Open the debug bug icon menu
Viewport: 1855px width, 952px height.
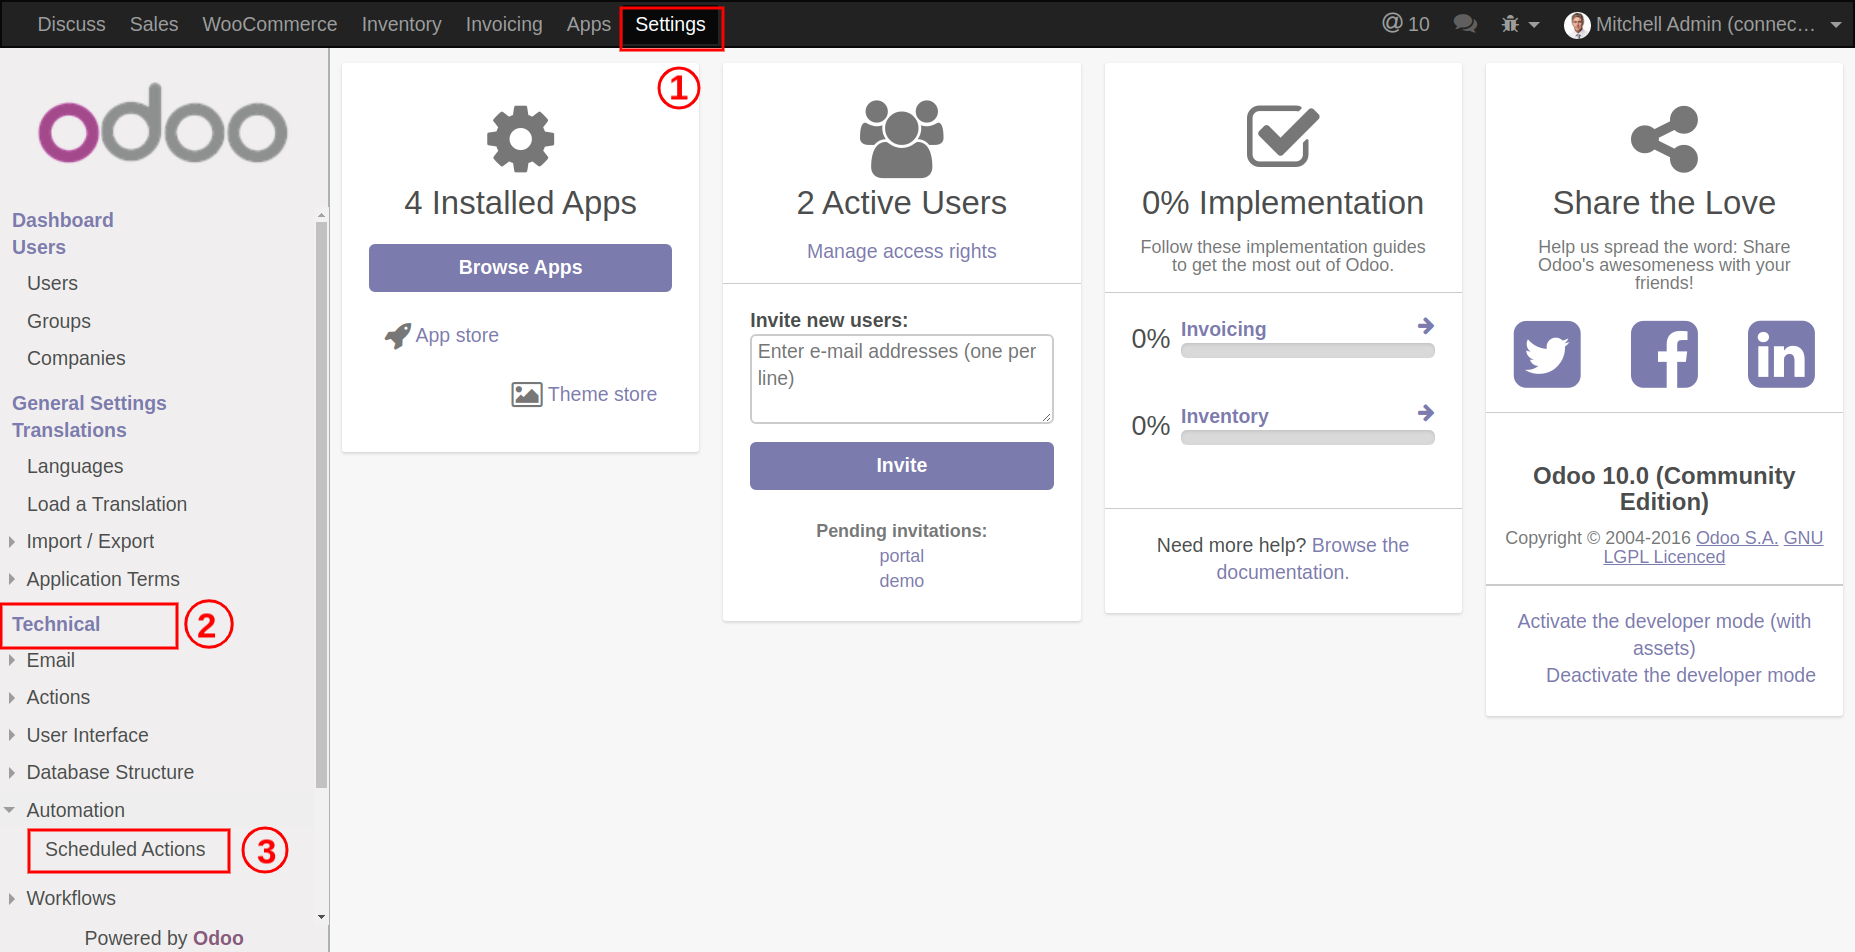(1518, 24)
